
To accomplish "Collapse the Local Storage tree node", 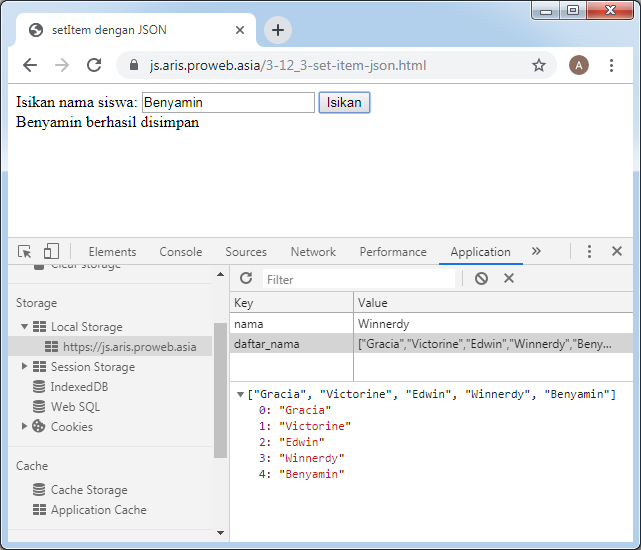I will click(x=24, y=326).
